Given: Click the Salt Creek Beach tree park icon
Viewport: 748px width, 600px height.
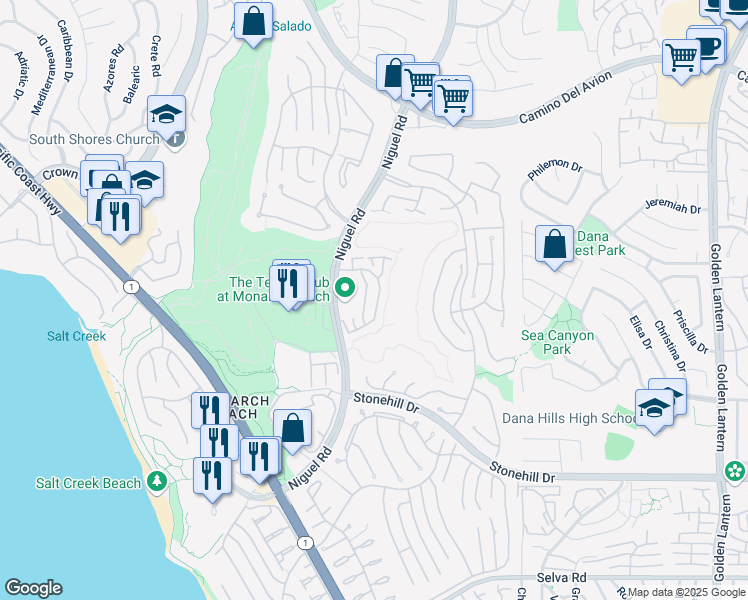Looking at the screenshot, I should coord(156,482).
